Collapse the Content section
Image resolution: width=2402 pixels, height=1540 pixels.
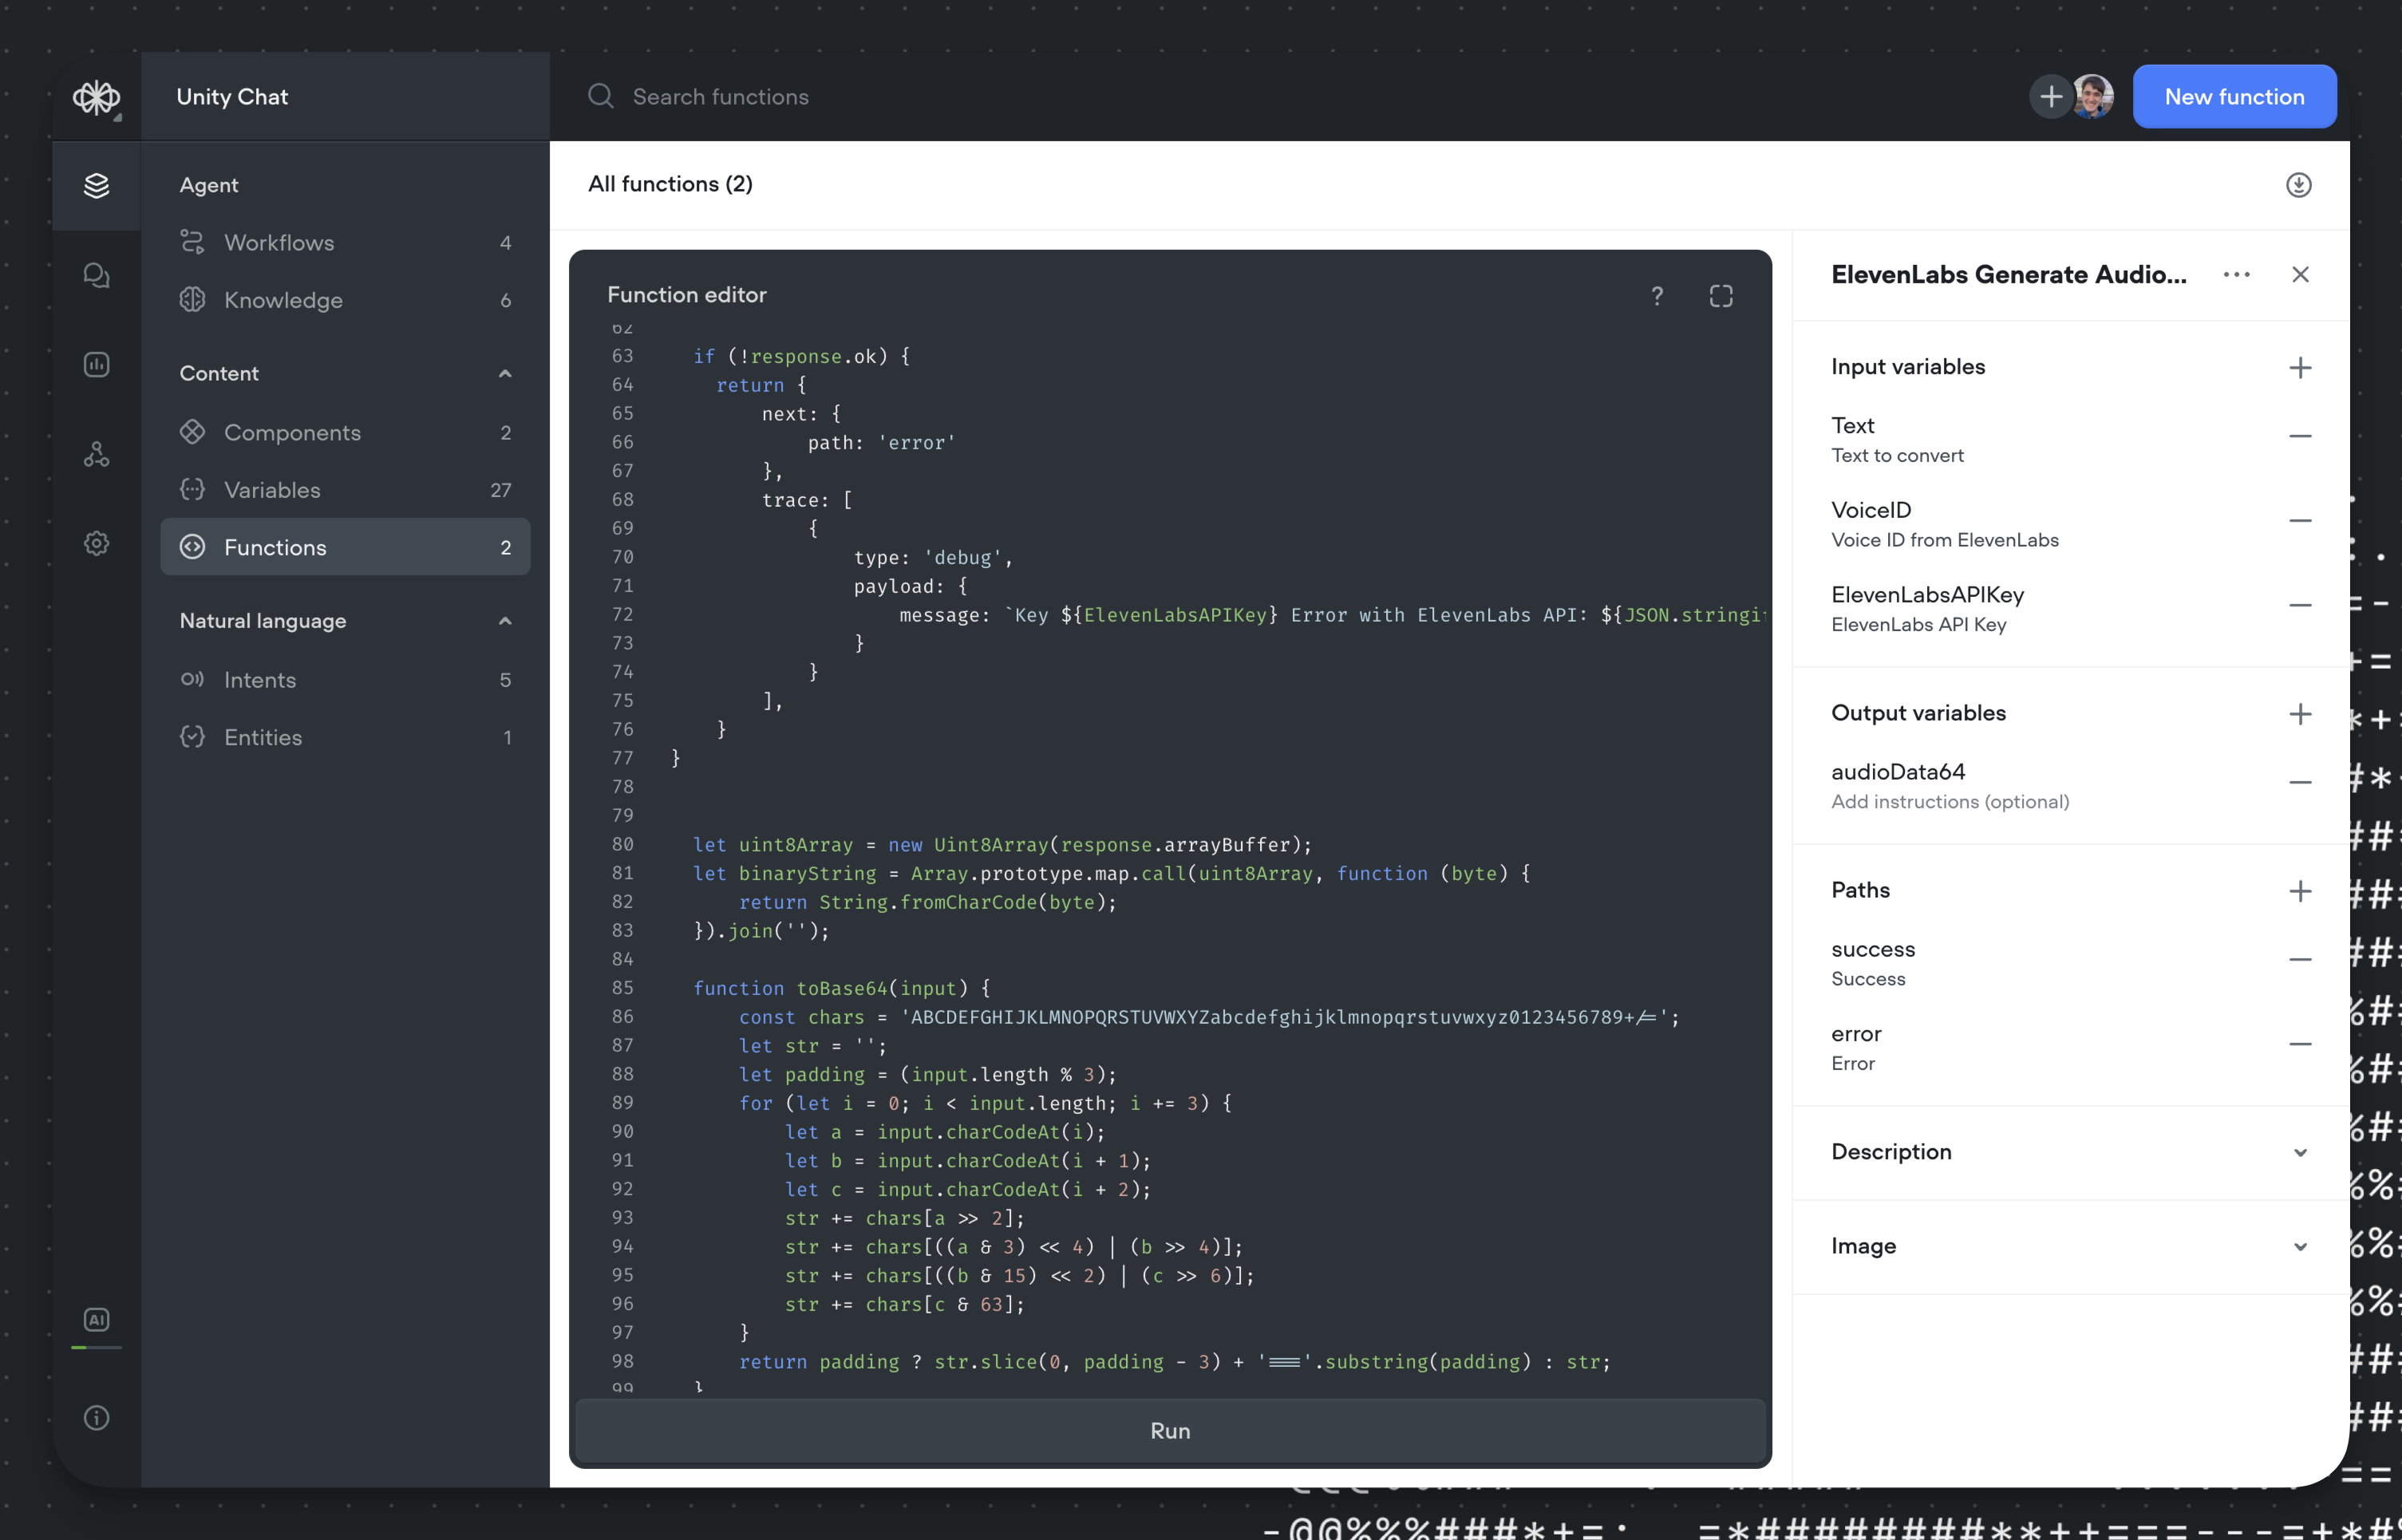(505, 374)
